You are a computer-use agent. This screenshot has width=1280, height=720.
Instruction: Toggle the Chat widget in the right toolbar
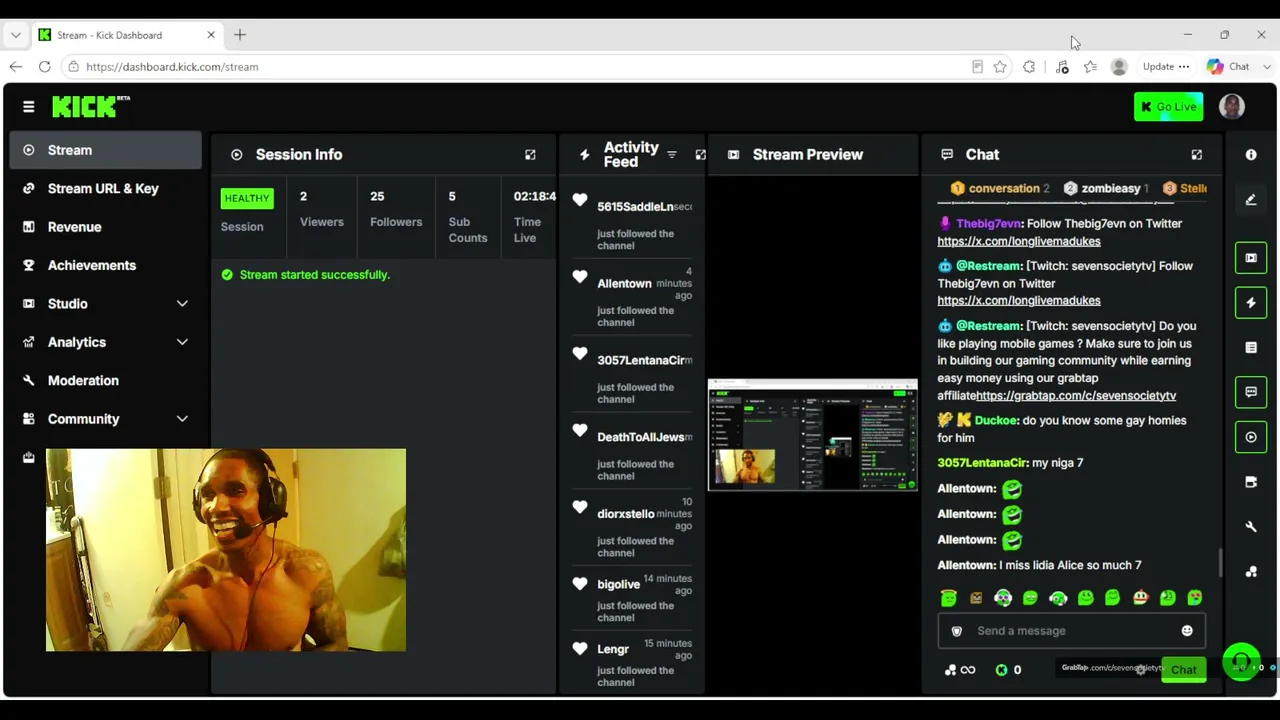click(1251, 392)
